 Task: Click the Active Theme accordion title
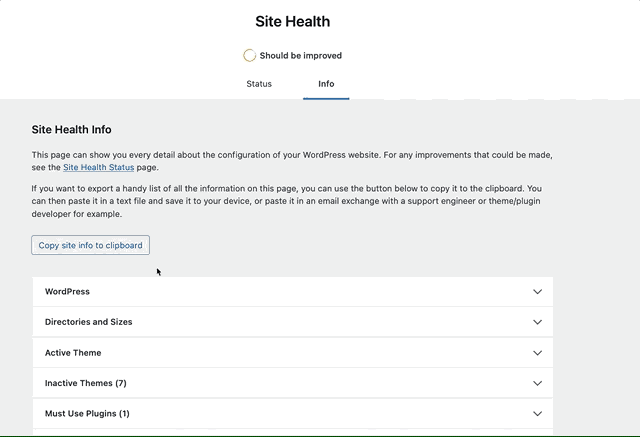click(73, 353)
